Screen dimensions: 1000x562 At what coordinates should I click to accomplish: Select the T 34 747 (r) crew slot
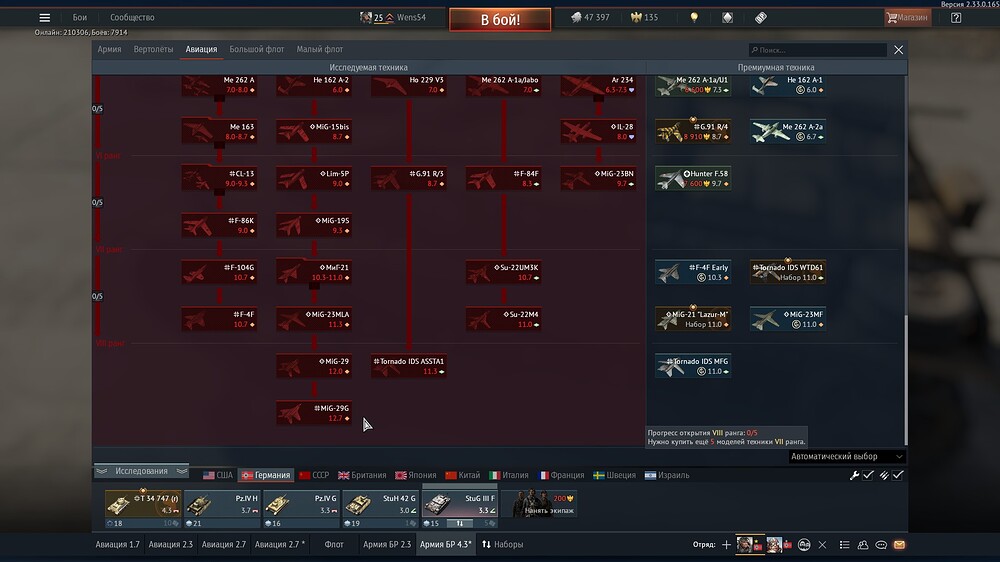[142, 508]
